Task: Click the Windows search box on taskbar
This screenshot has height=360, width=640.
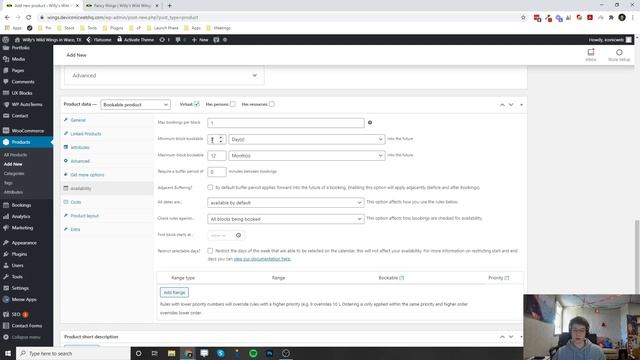Action: [73, 353]
